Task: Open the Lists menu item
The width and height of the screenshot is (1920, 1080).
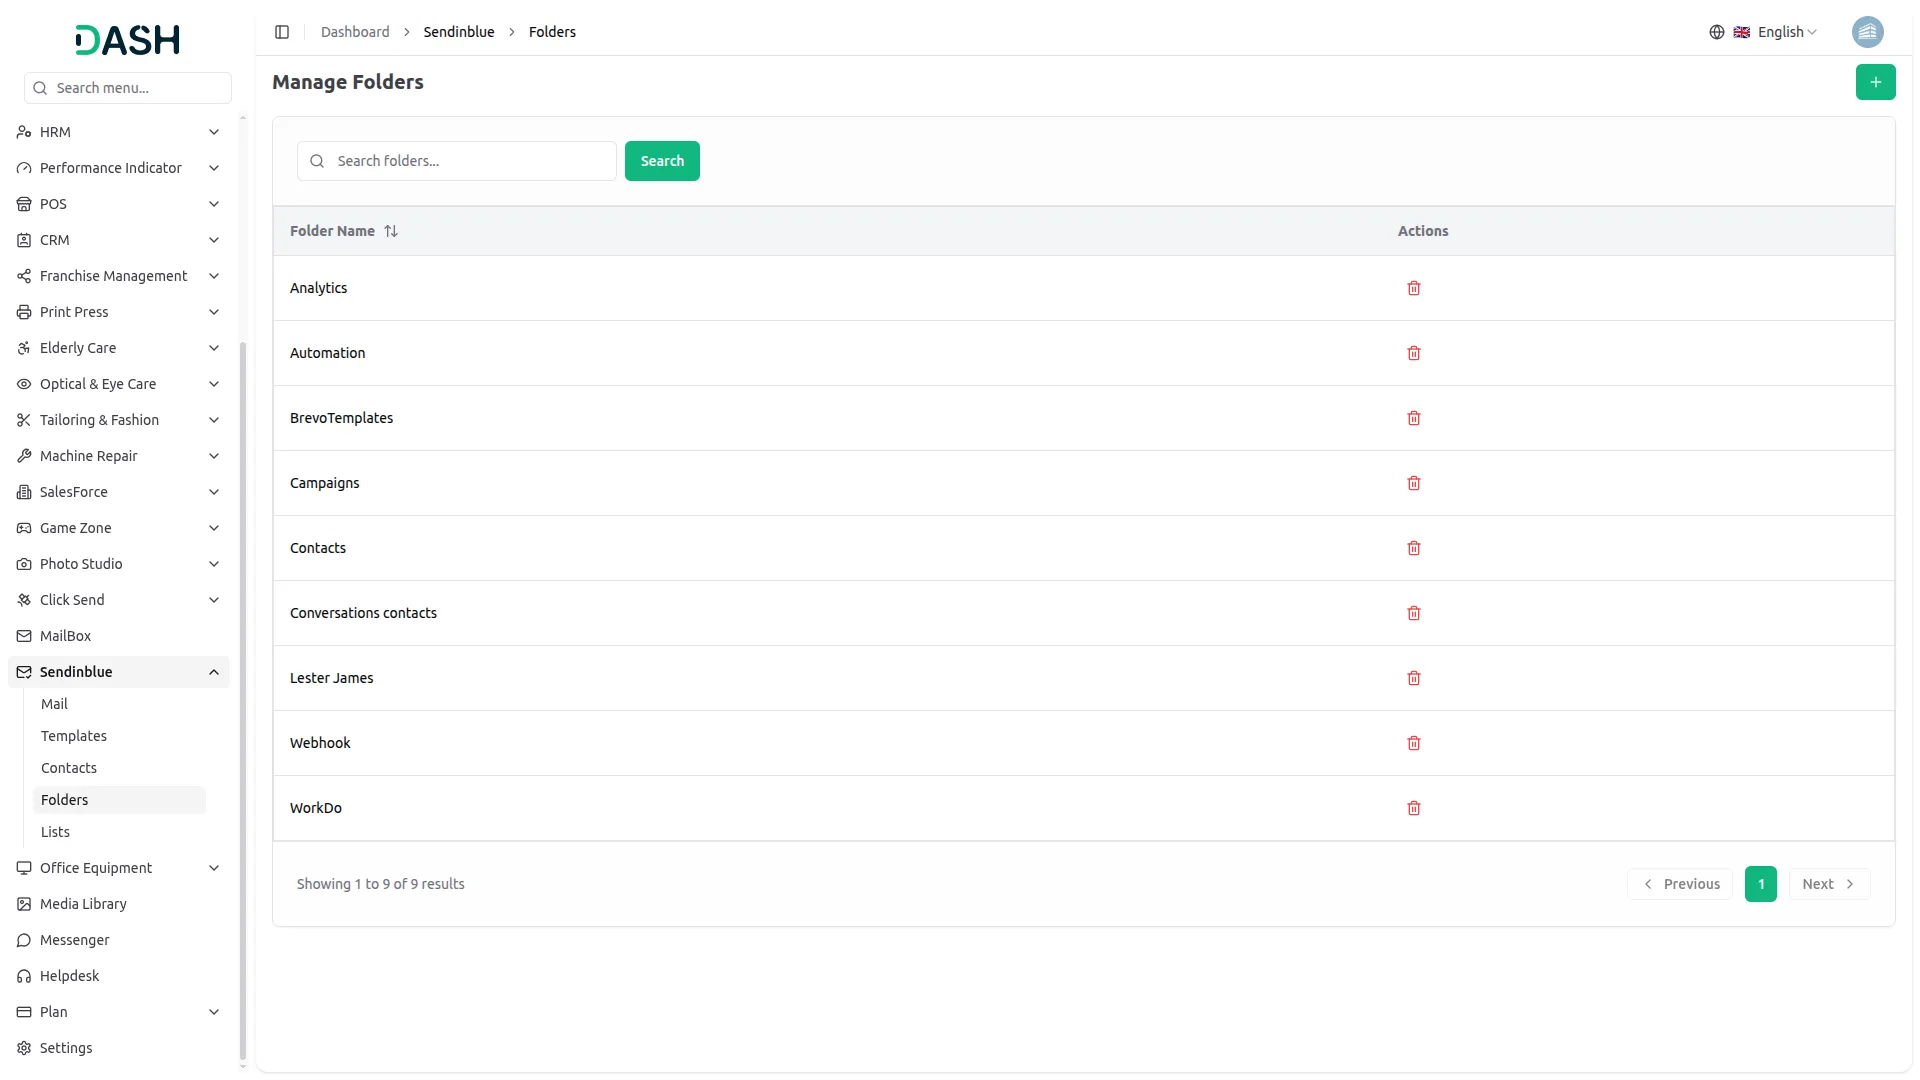Action: coord(55,831)
